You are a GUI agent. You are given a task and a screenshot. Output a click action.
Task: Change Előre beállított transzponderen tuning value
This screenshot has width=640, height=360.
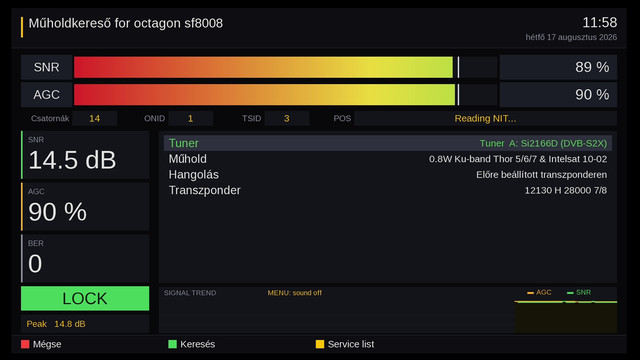tap(541, 175)
